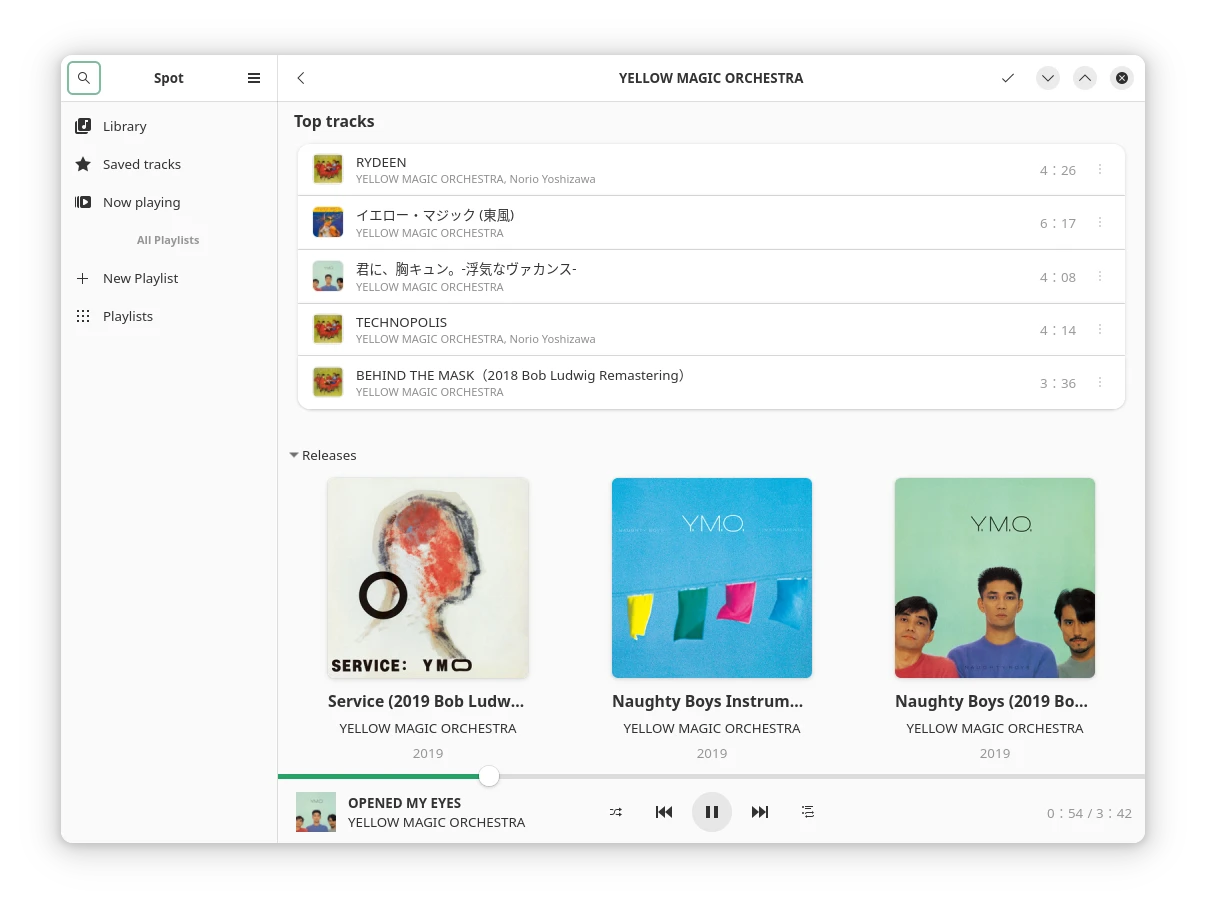
Task: Open options menu for TECHNOPOLIS track
Action: tap(1100, 330)
